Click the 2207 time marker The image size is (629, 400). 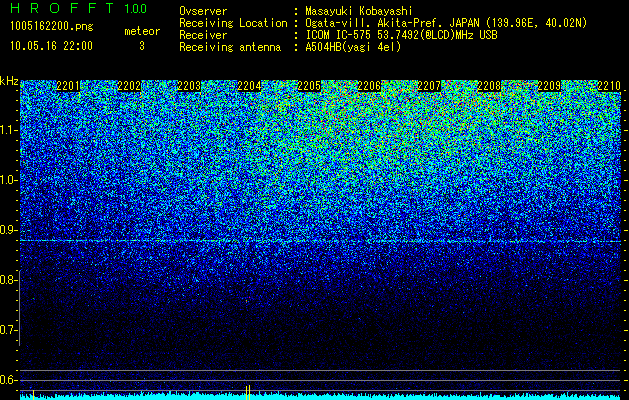tap(429, 86)
